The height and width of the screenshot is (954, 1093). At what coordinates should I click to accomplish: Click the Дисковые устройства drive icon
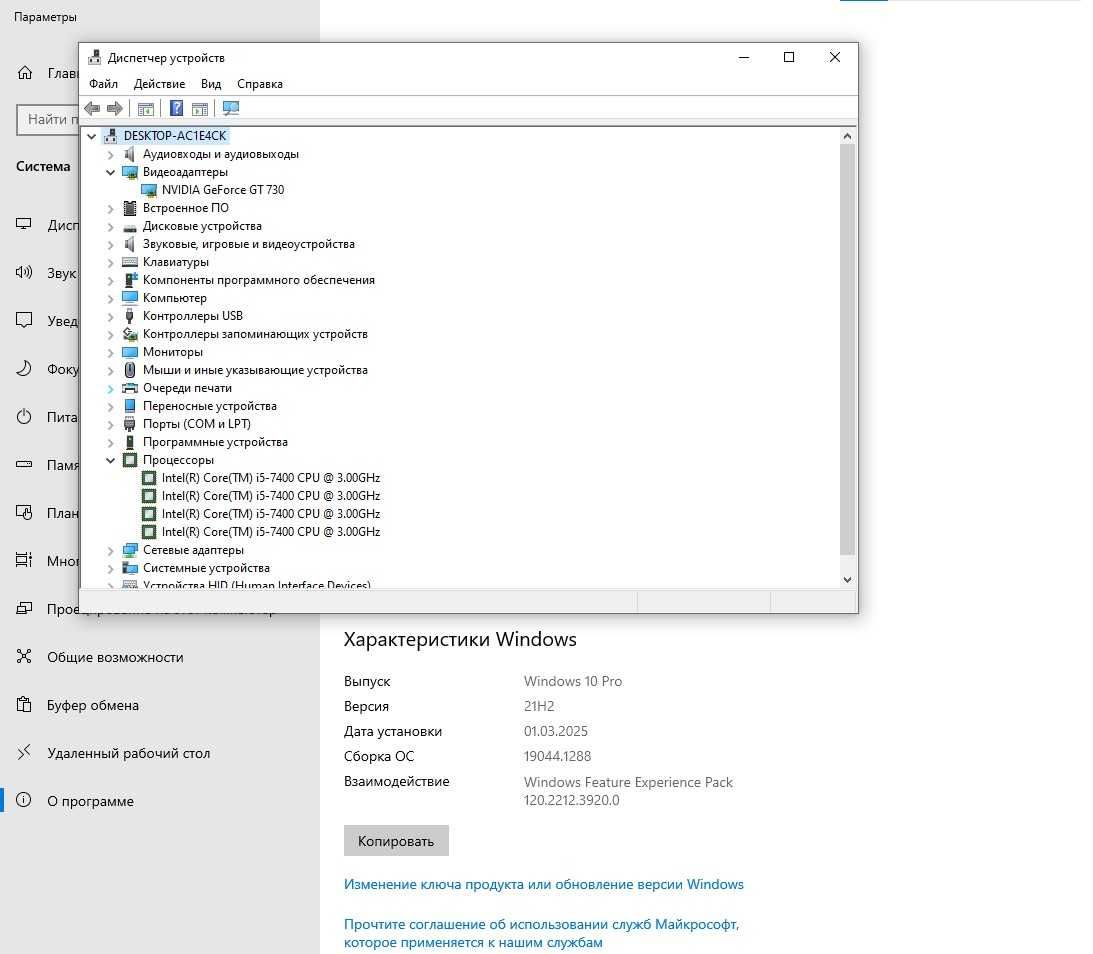coord(130,226)
